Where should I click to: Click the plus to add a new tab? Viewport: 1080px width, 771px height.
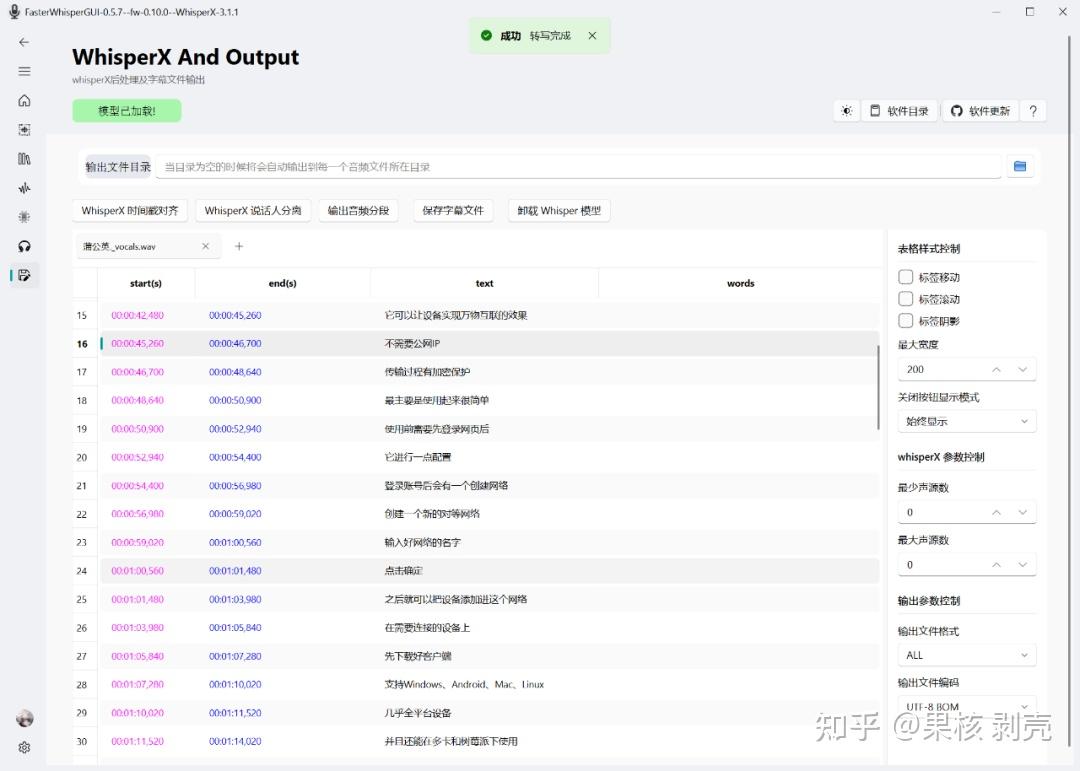238,245
